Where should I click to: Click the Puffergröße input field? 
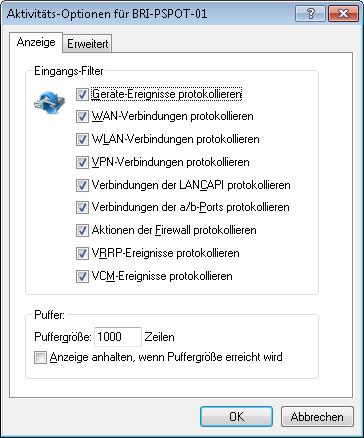118,337
